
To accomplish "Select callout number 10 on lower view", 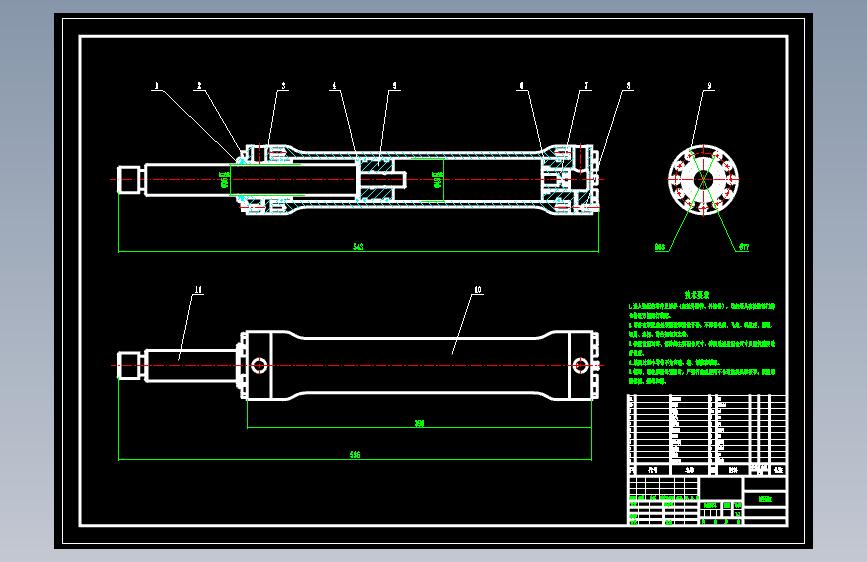I will coord(478,290).
